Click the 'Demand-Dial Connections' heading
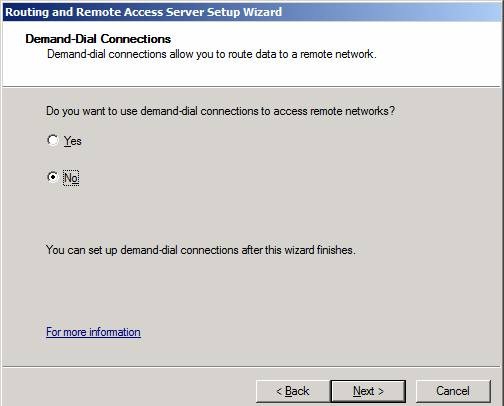The width and height of the screenshot is (504, 406). click(x=98, y=39)
